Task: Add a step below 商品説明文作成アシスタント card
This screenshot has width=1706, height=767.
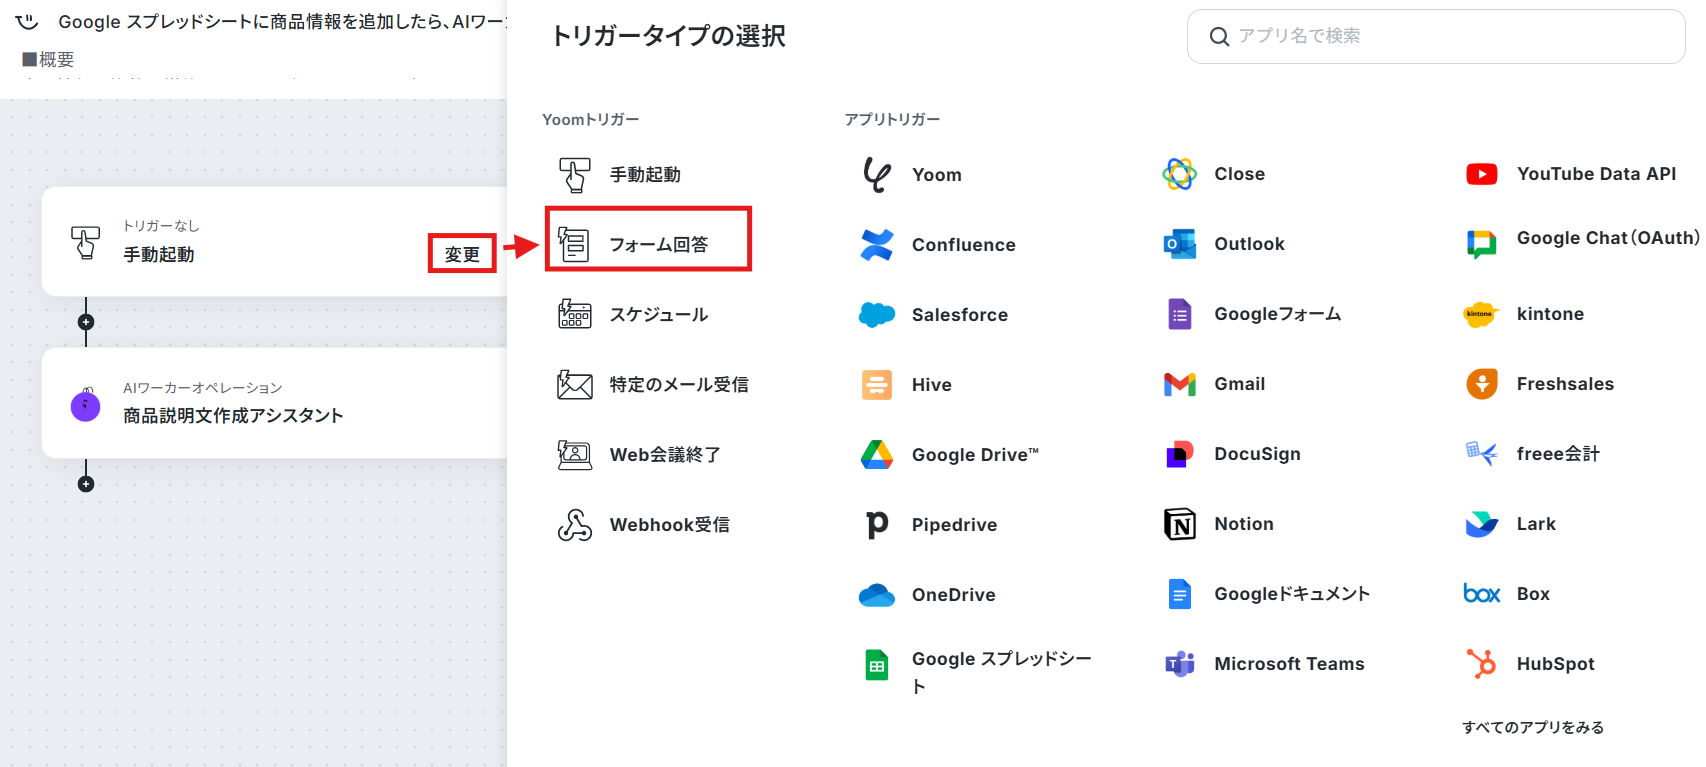Action: point(86,484)
